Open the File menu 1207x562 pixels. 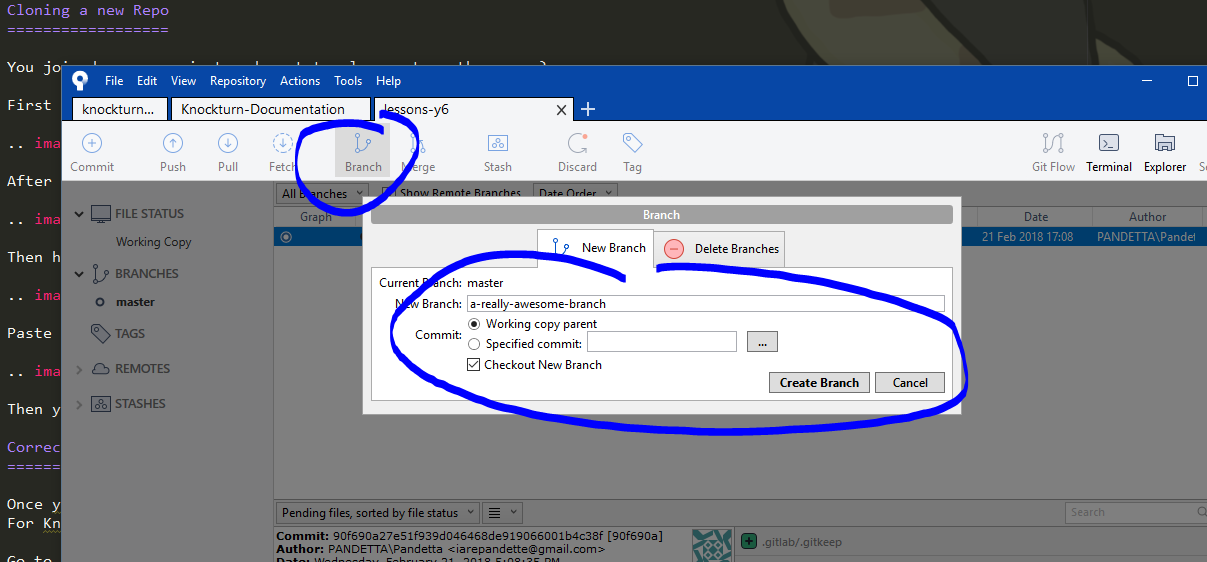click(114, 81)
